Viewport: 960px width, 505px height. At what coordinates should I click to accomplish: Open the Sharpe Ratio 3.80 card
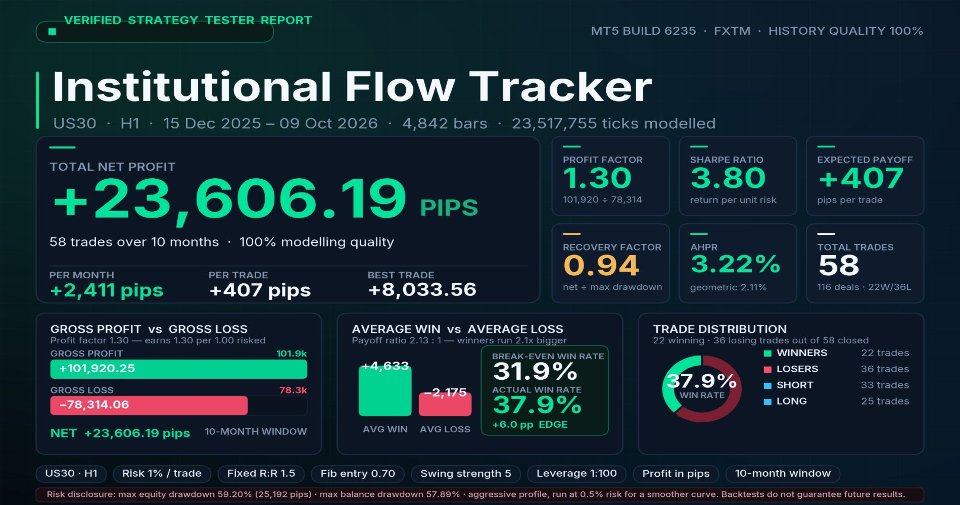(738, 176)
